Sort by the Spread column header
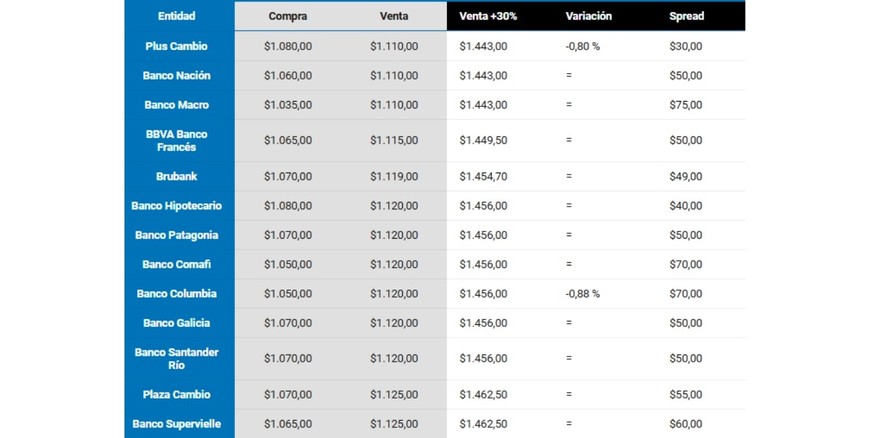The height and width of the screenshot is (438, 870). [x=686, y=16]
